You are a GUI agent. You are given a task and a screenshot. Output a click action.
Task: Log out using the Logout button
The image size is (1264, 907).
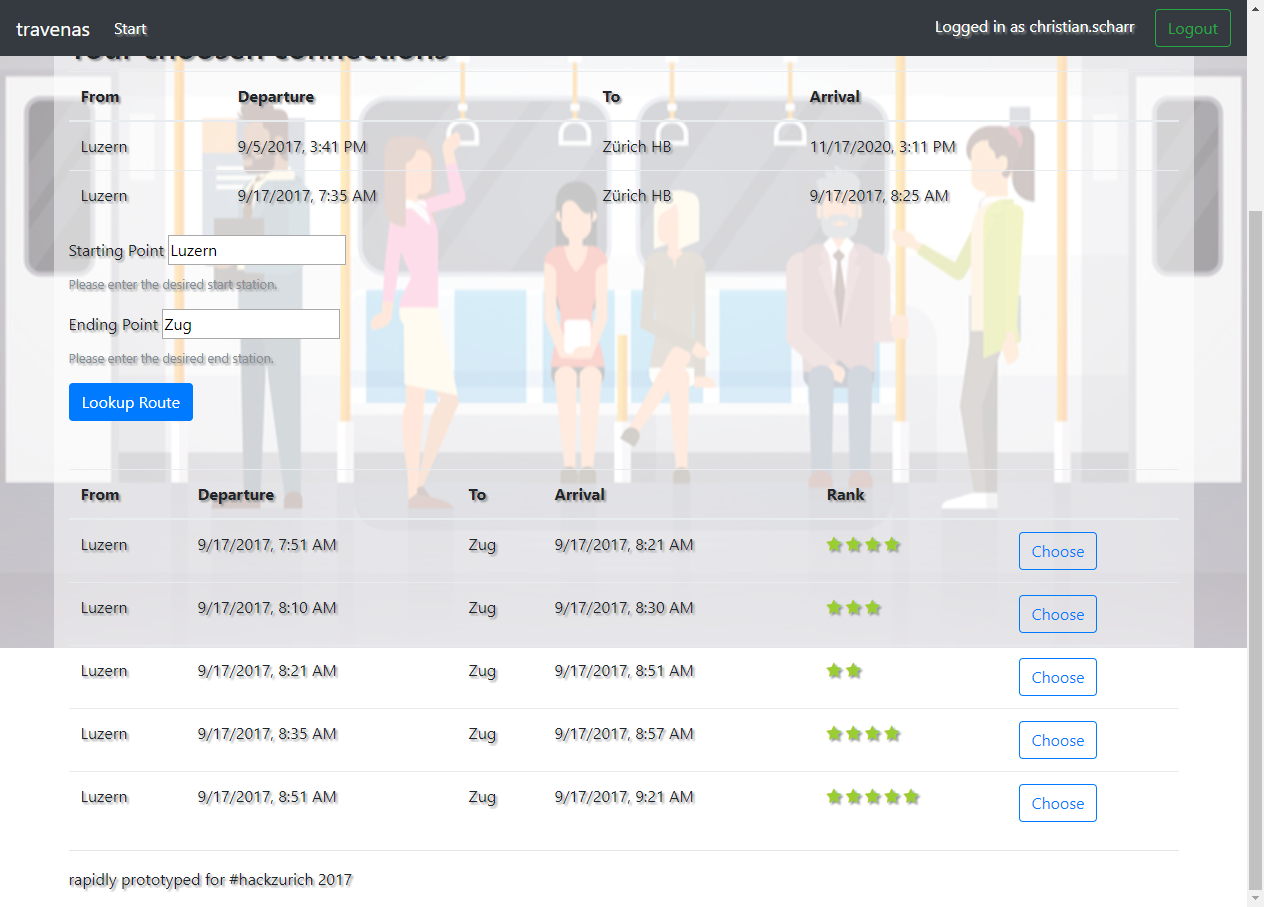point(1192,28)
